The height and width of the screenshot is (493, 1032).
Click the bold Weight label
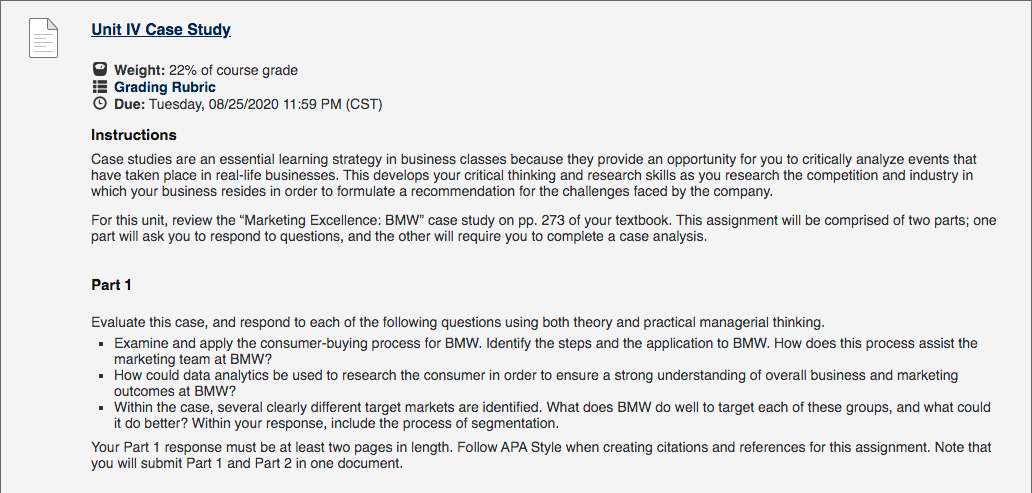point(140,70)
